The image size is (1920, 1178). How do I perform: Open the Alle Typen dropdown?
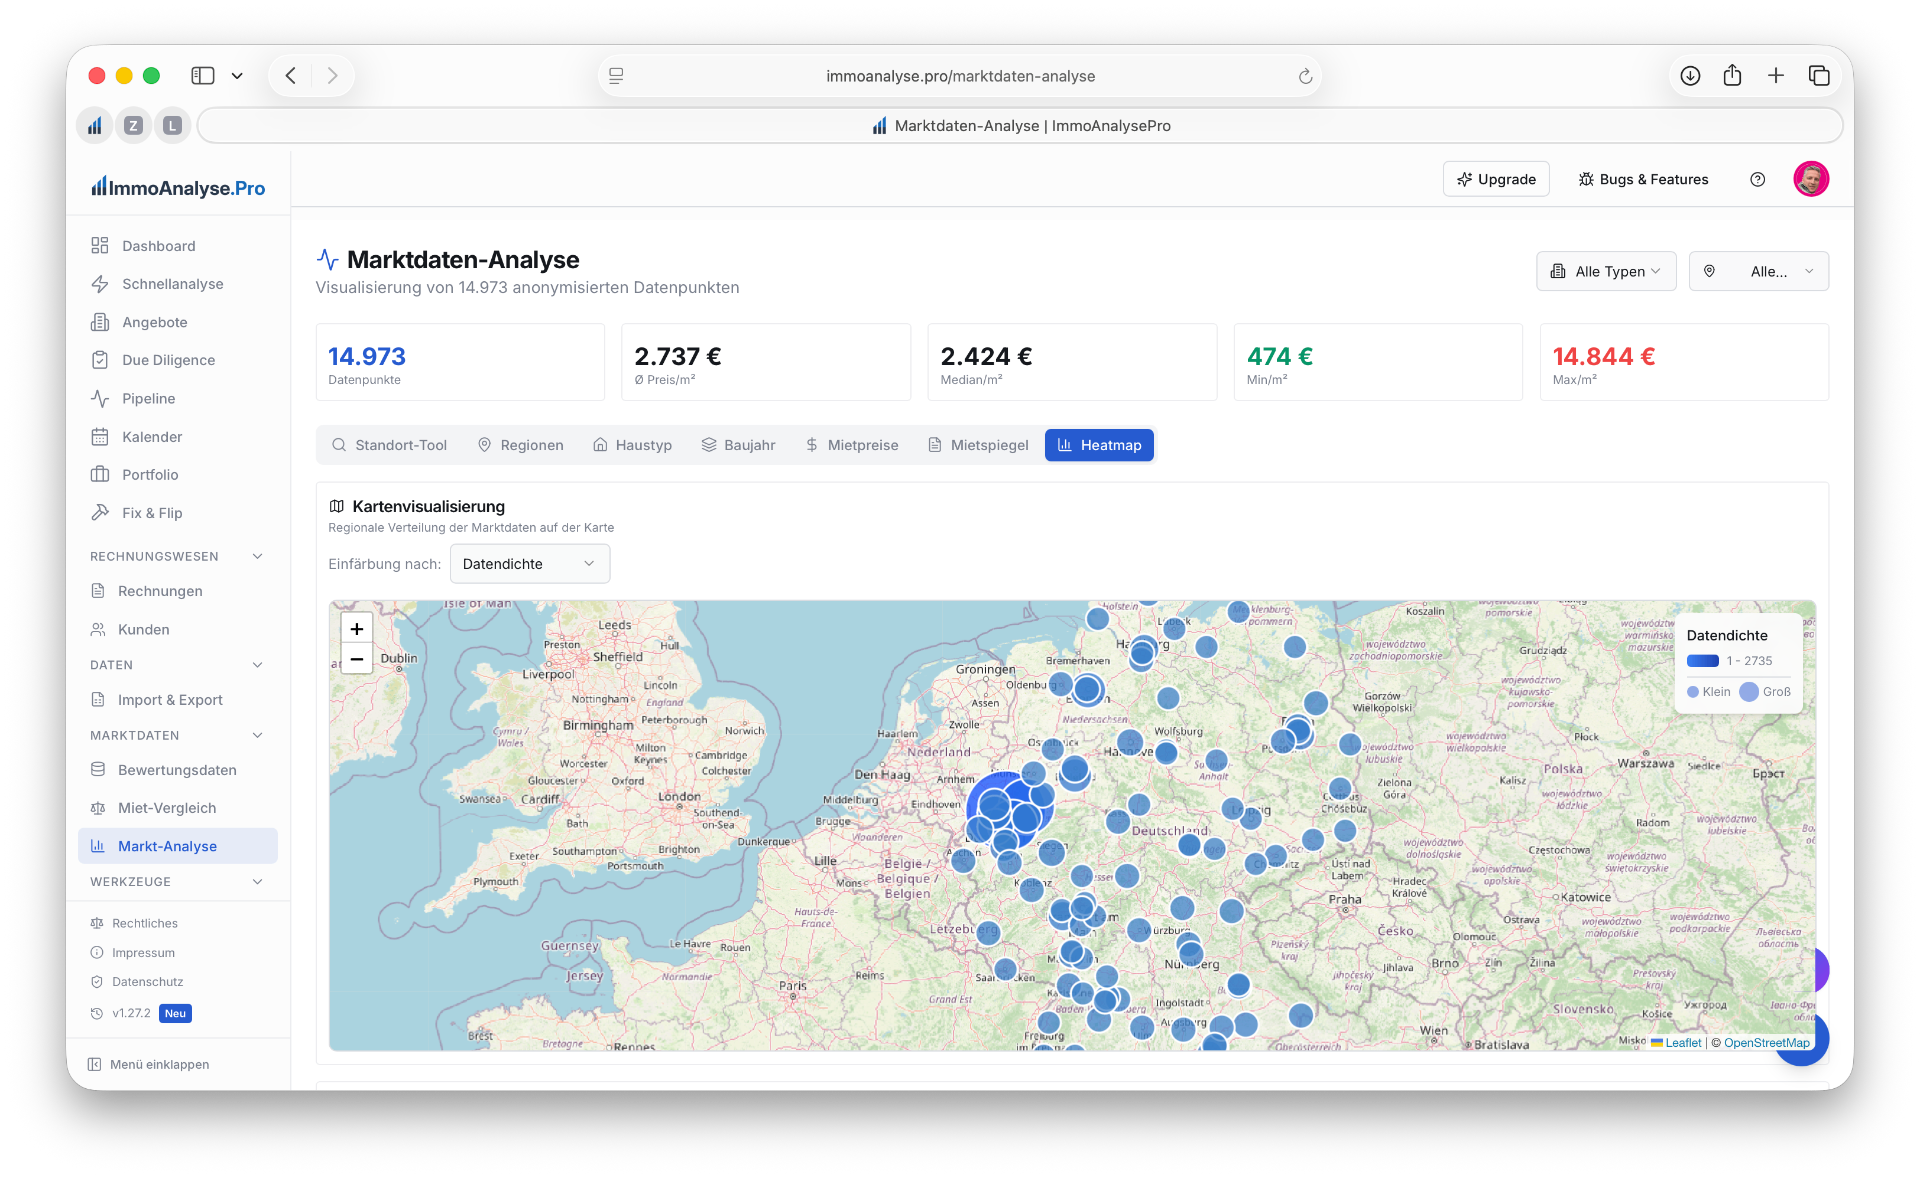click(x=1606, y=271)
